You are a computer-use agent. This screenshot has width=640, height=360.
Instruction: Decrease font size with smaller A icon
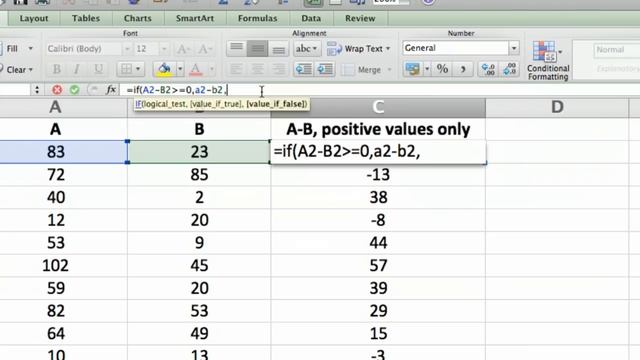[204, 49]
